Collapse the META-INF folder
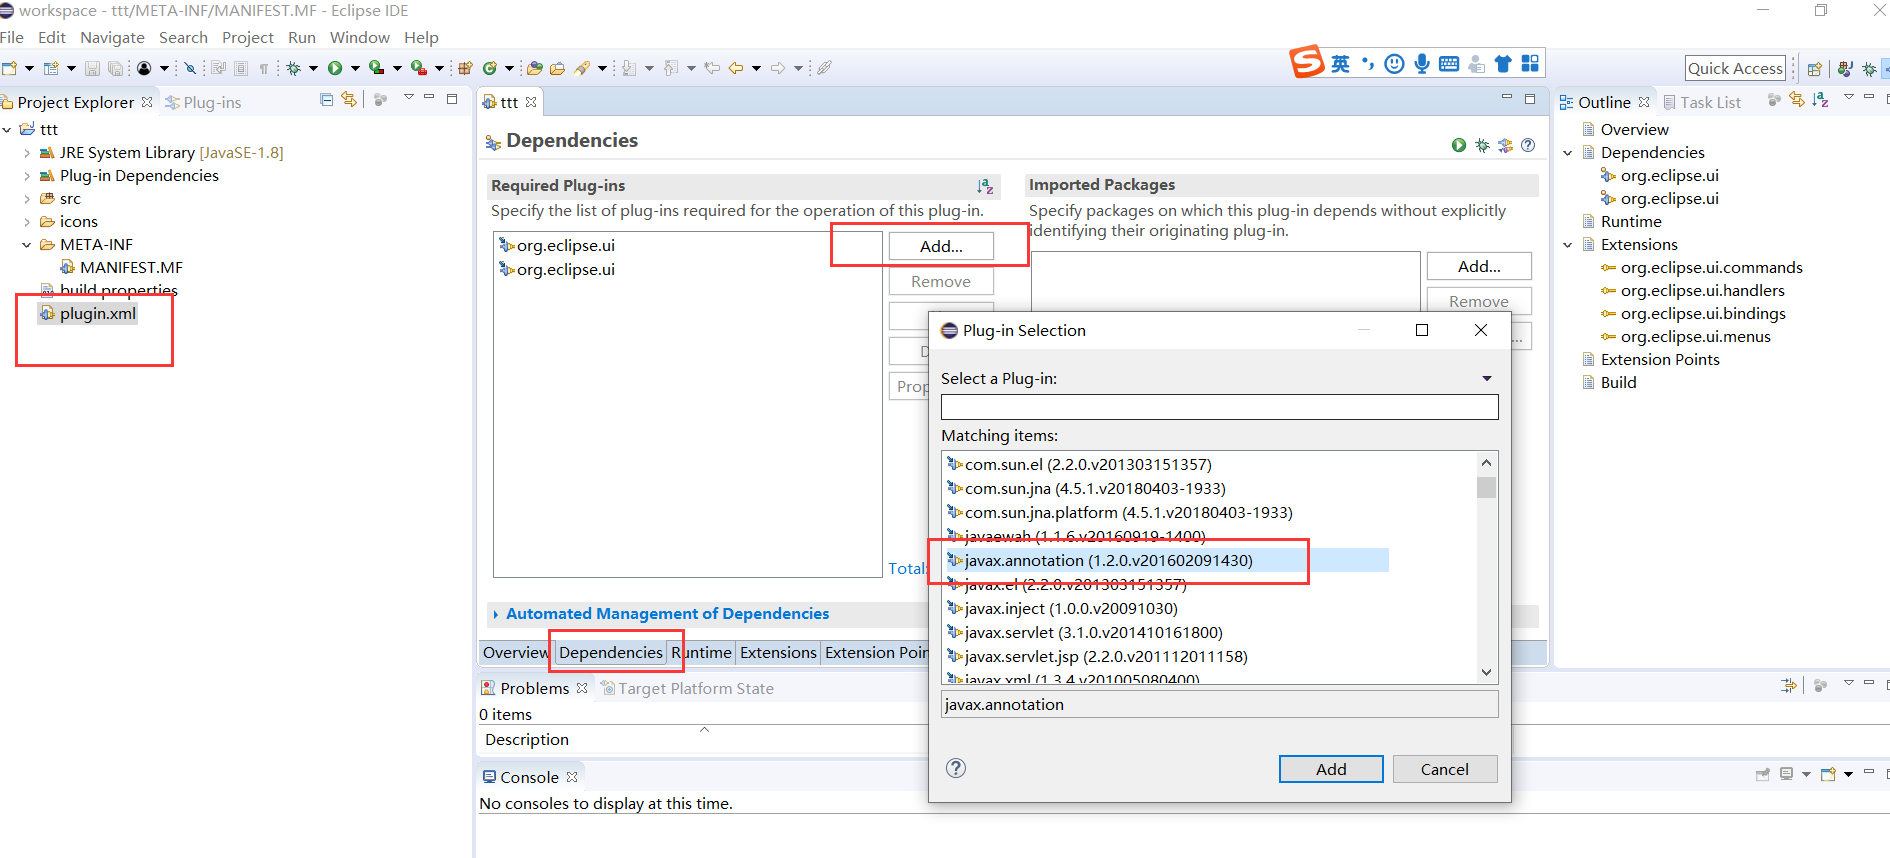This screenshot has height=858, width=1890. tap(27, 245)
